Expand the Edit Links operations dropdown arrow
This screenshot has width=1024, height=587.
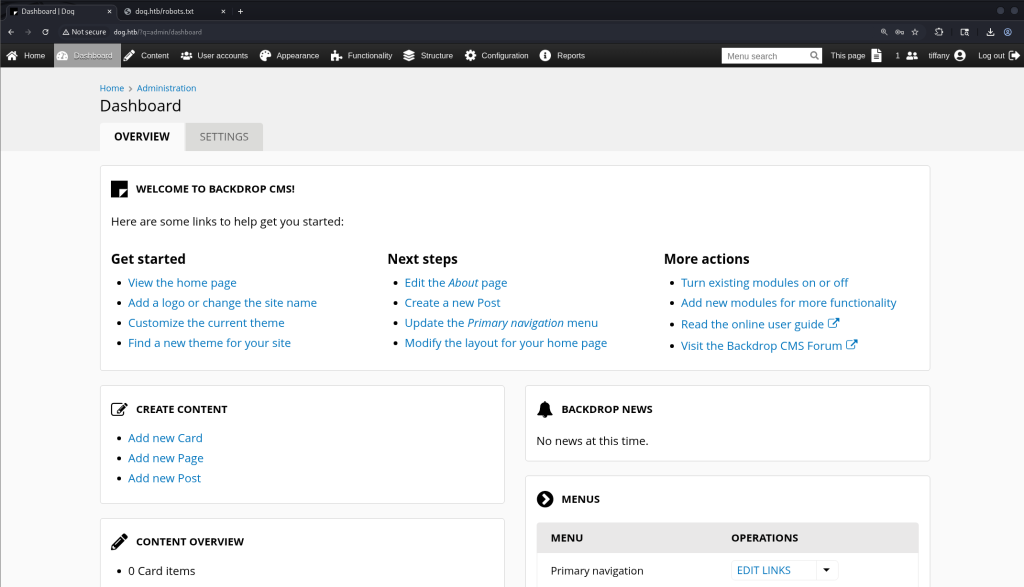pyautogui.click(x=826, y=571)
